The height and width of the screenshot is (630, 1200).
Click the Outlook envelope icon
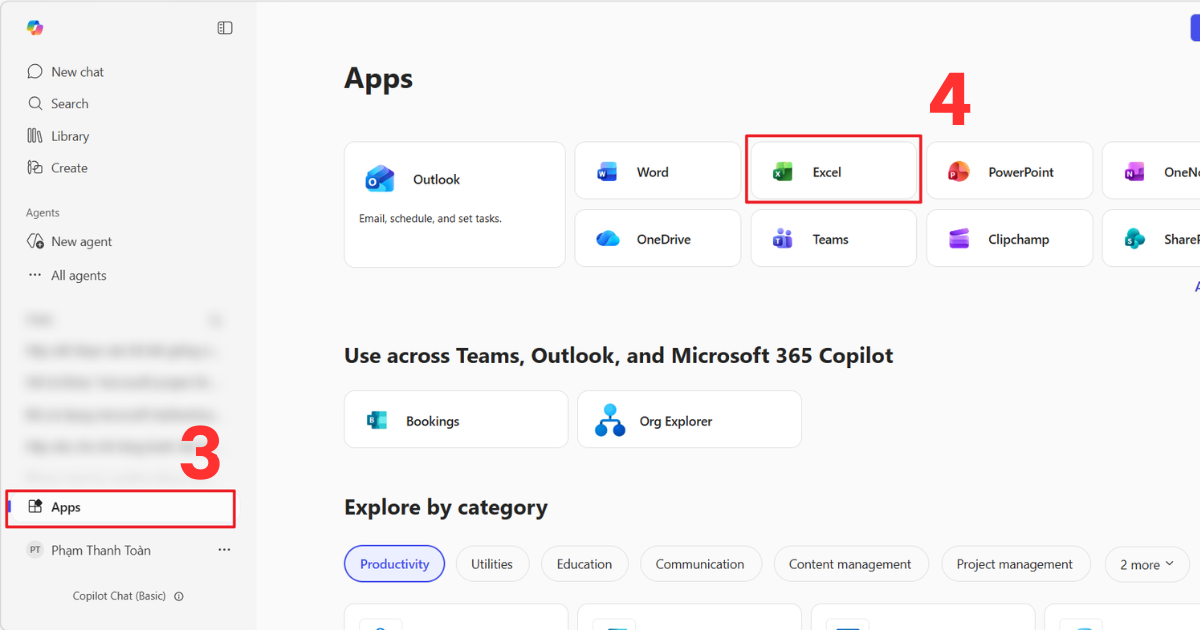pos(379,179)
